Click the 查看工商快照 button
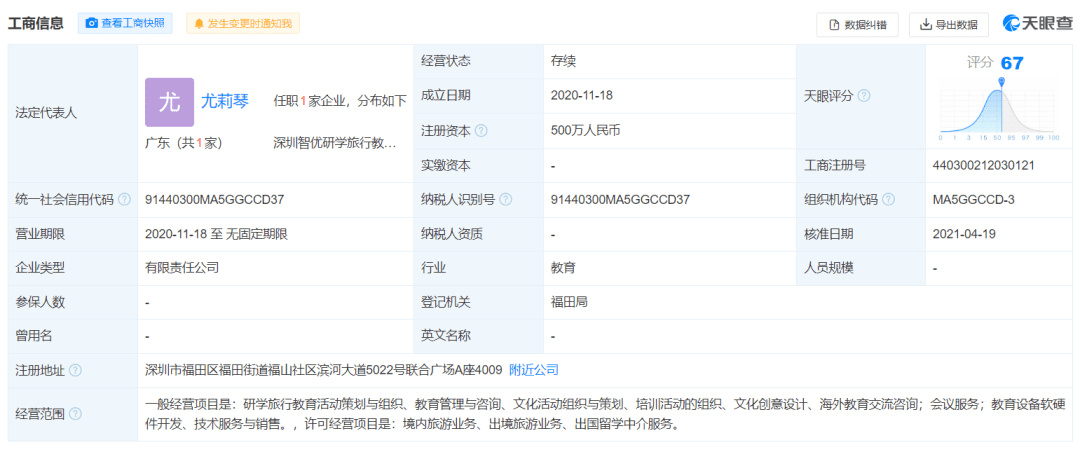This screenshot has height=452, width=1080. tap(125, 23)
